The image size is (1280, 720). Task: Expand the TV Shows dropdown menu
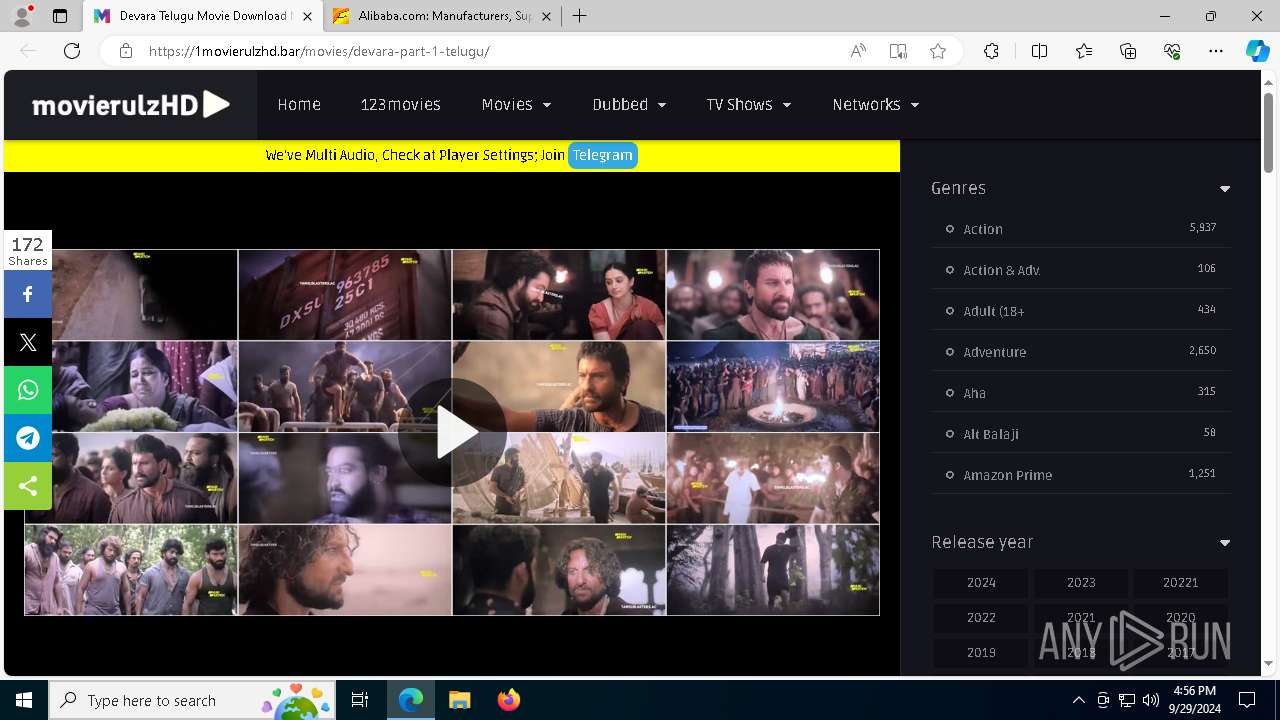coord(748,104)
